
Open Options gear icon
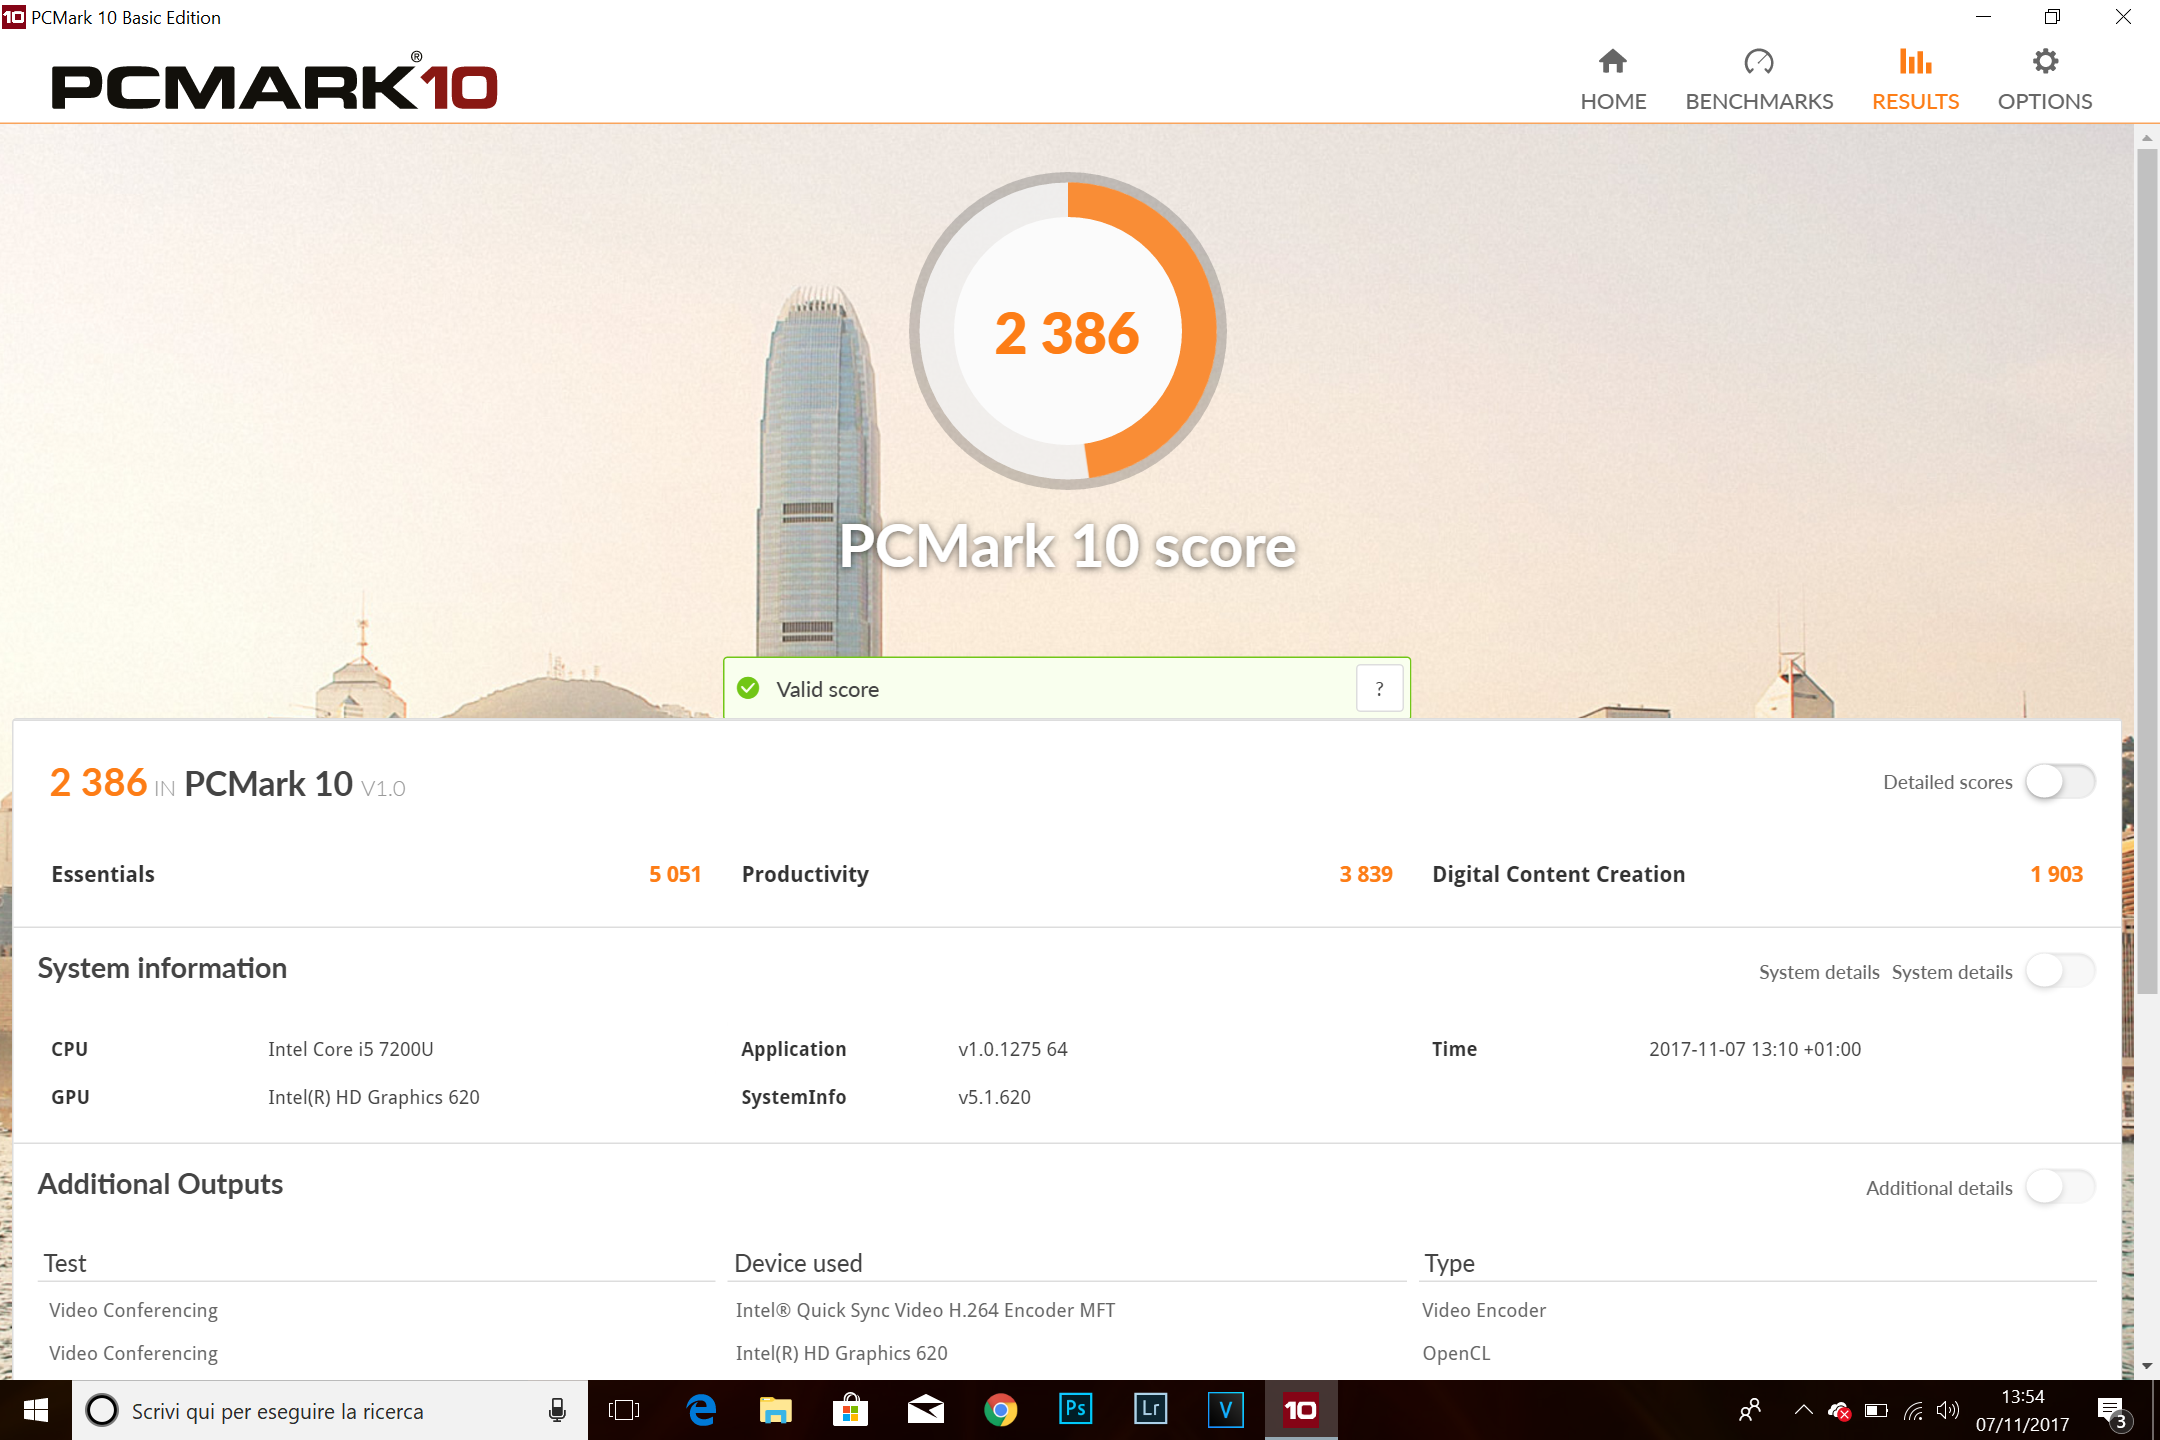coord(2044,62)
